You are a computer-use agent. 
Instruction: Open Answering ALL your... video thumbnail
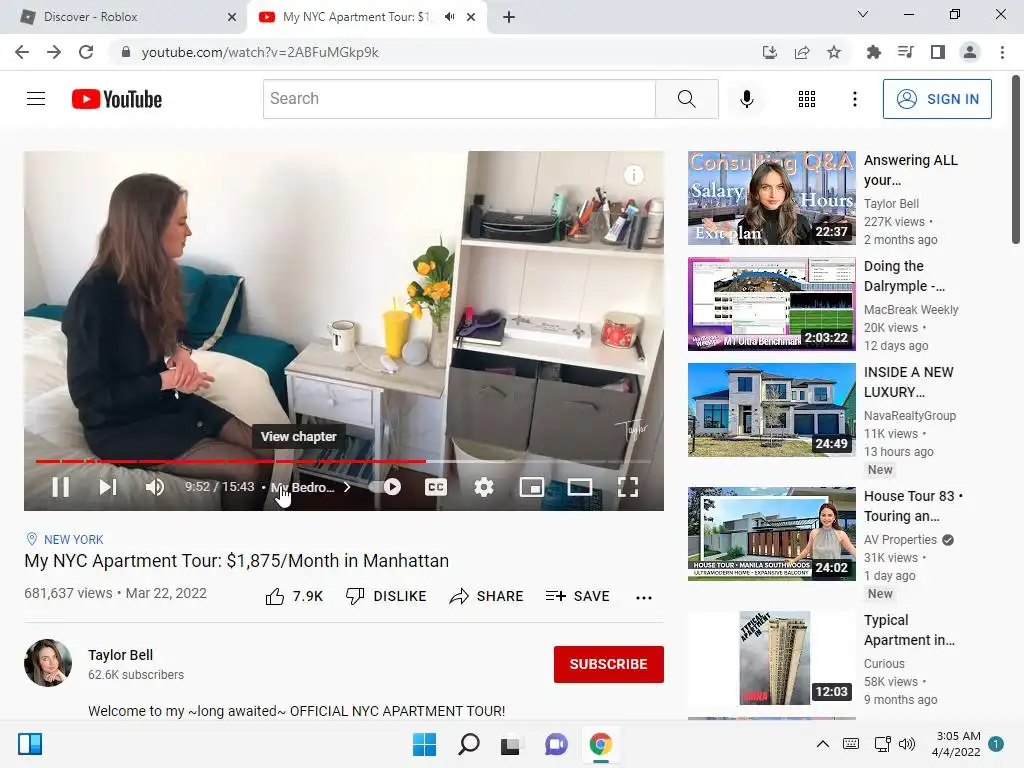(x=771, y=198)
